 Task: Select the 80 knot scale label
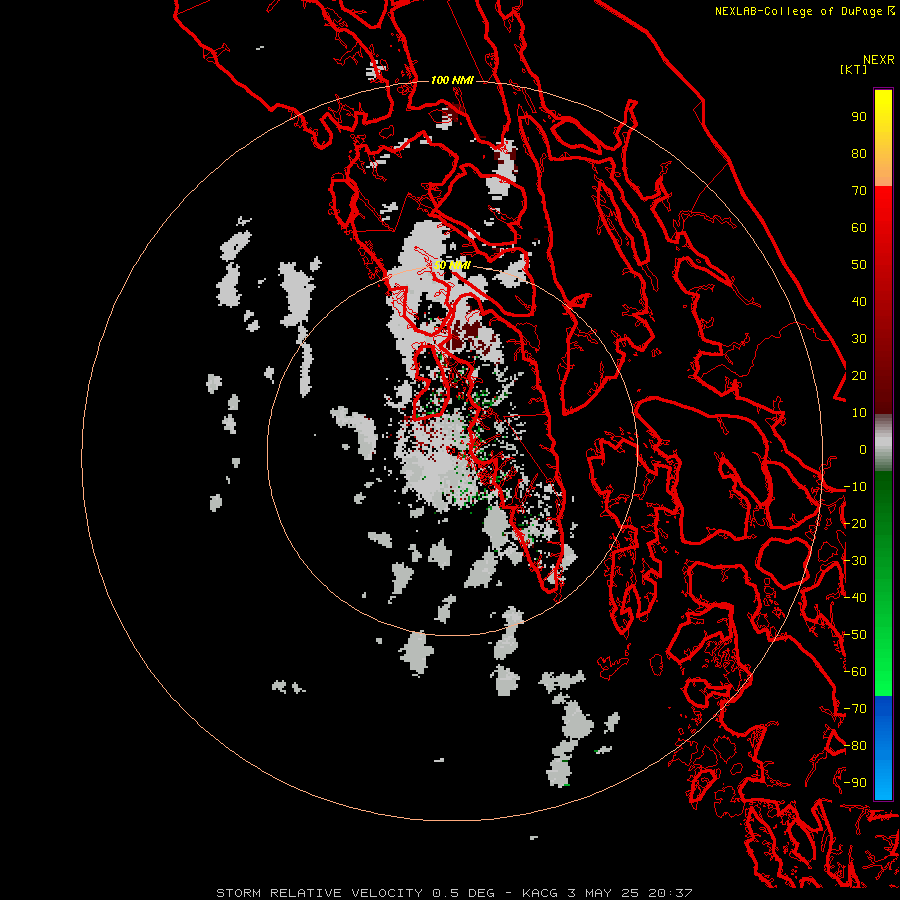859,154
